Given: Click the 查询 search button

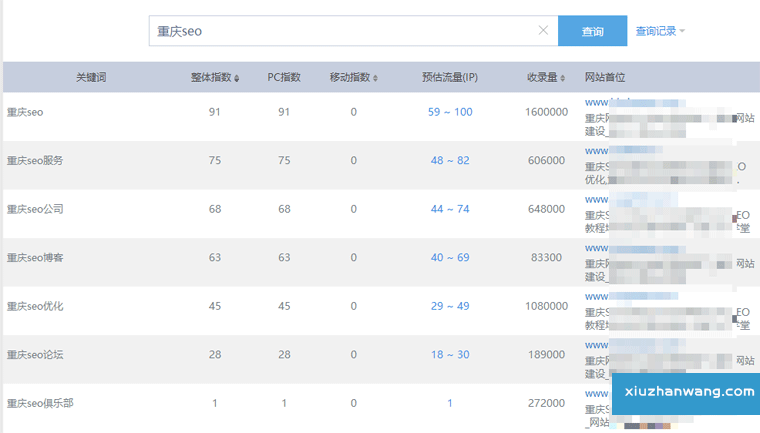Looking at the screenshot, I should [592, 31].
